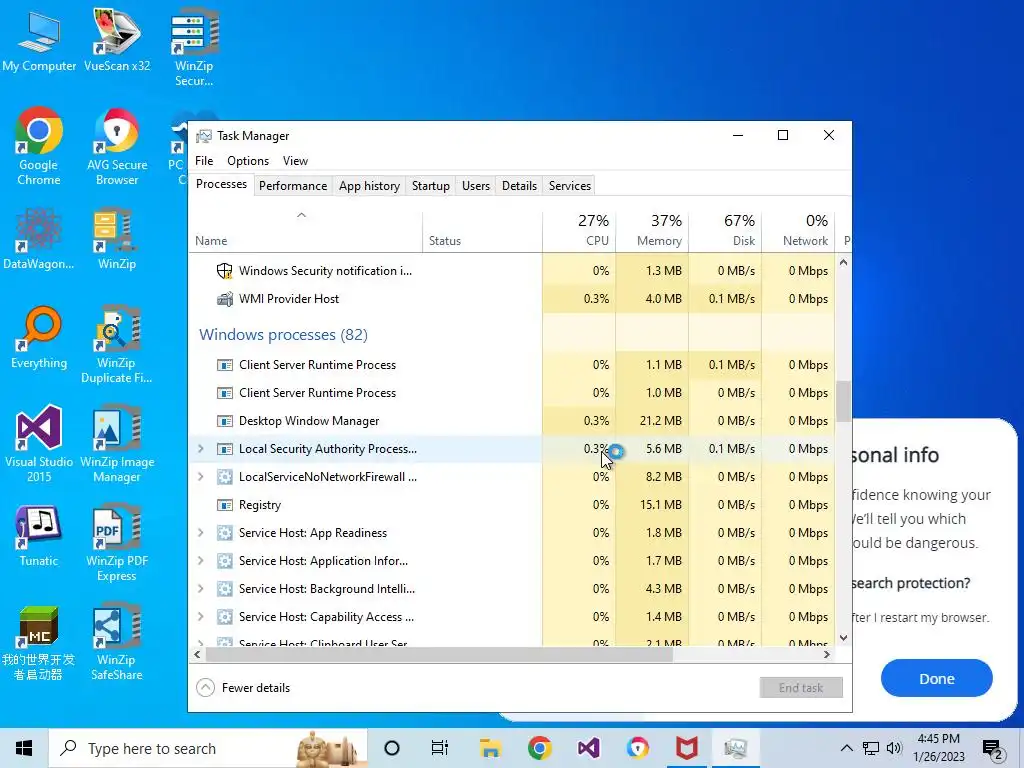The width and height of the screenshot is (1024, 768).
Task: Open Task View on the taskbar
Action: (440, 748)
